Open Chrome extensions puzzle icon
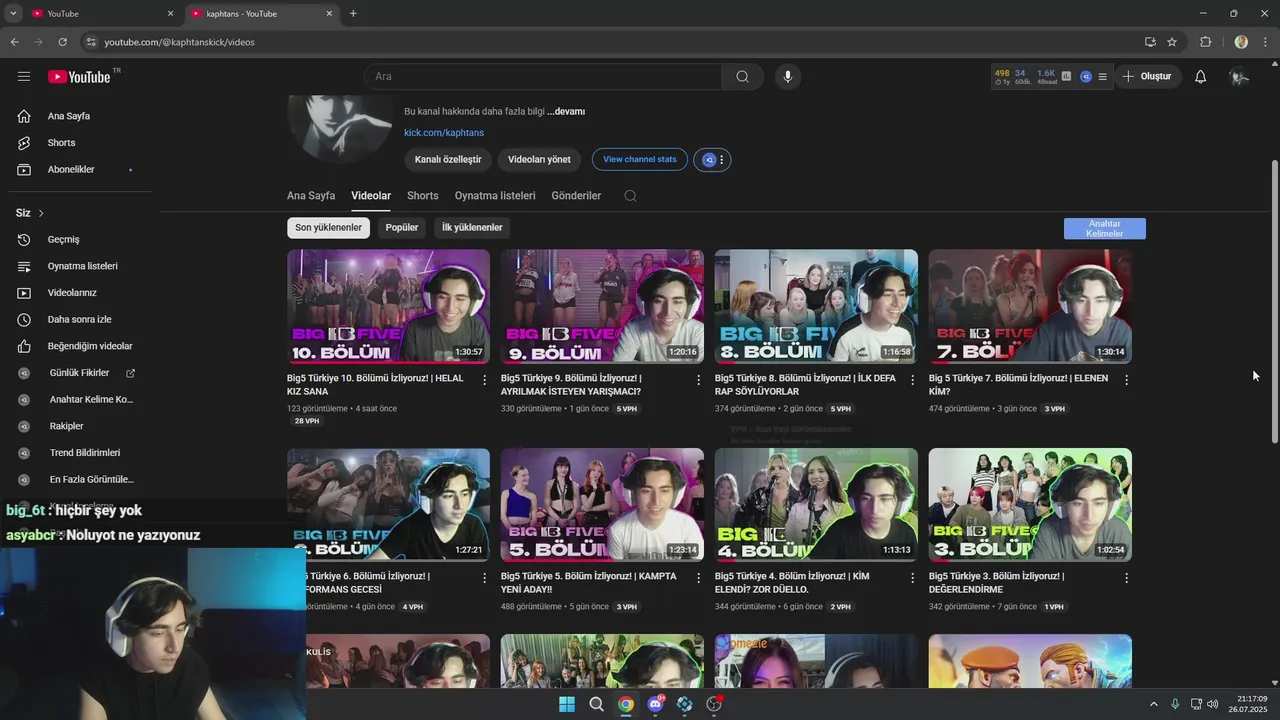The image size is (1280, 720). pyautogui.click(x=1205, y=42)
